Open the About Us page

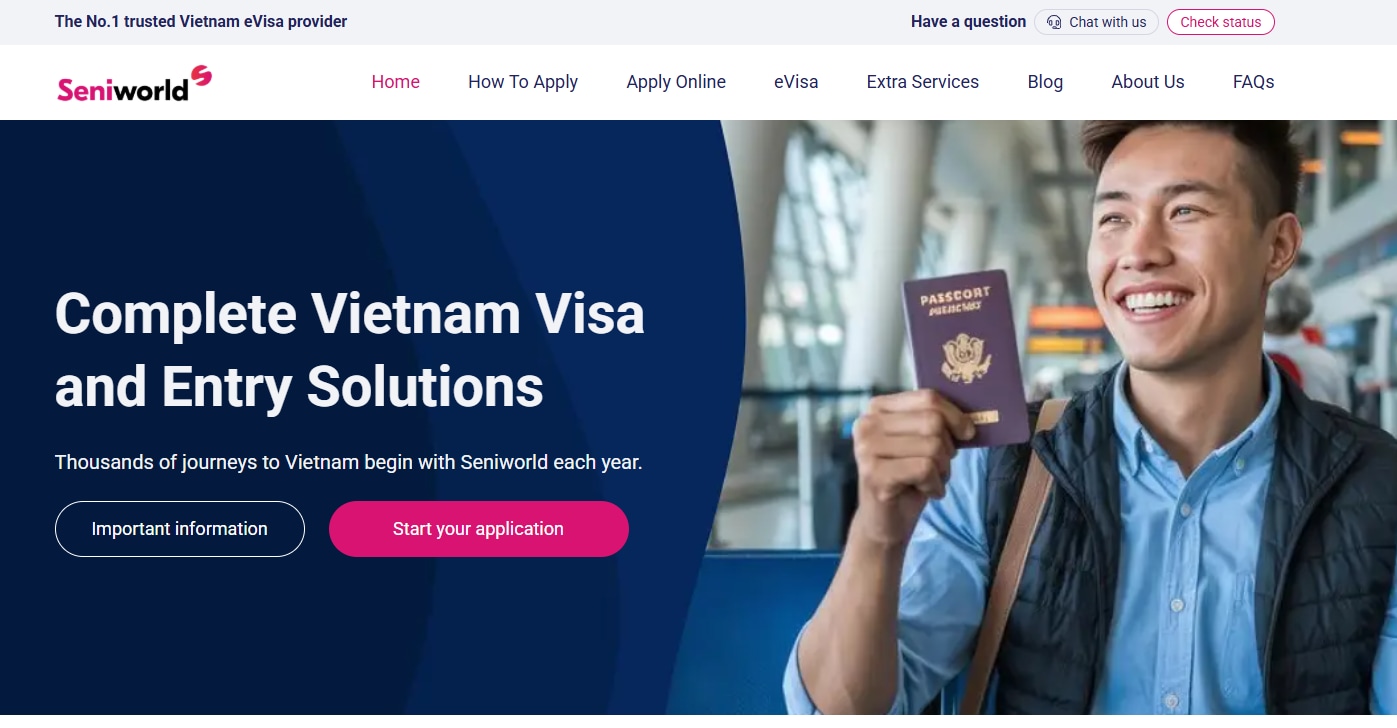pyautogui.click(x=1148, y=82)
